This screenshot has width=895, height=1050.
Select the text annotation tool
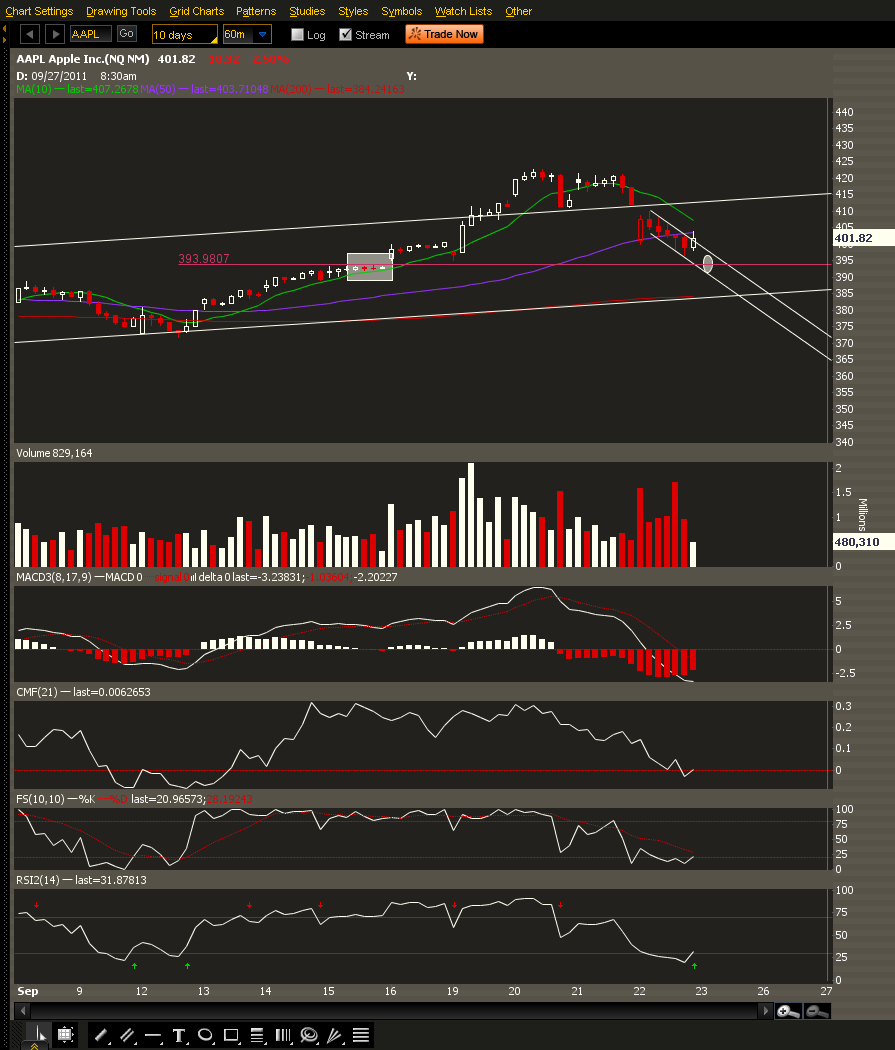coord(179,1035)
